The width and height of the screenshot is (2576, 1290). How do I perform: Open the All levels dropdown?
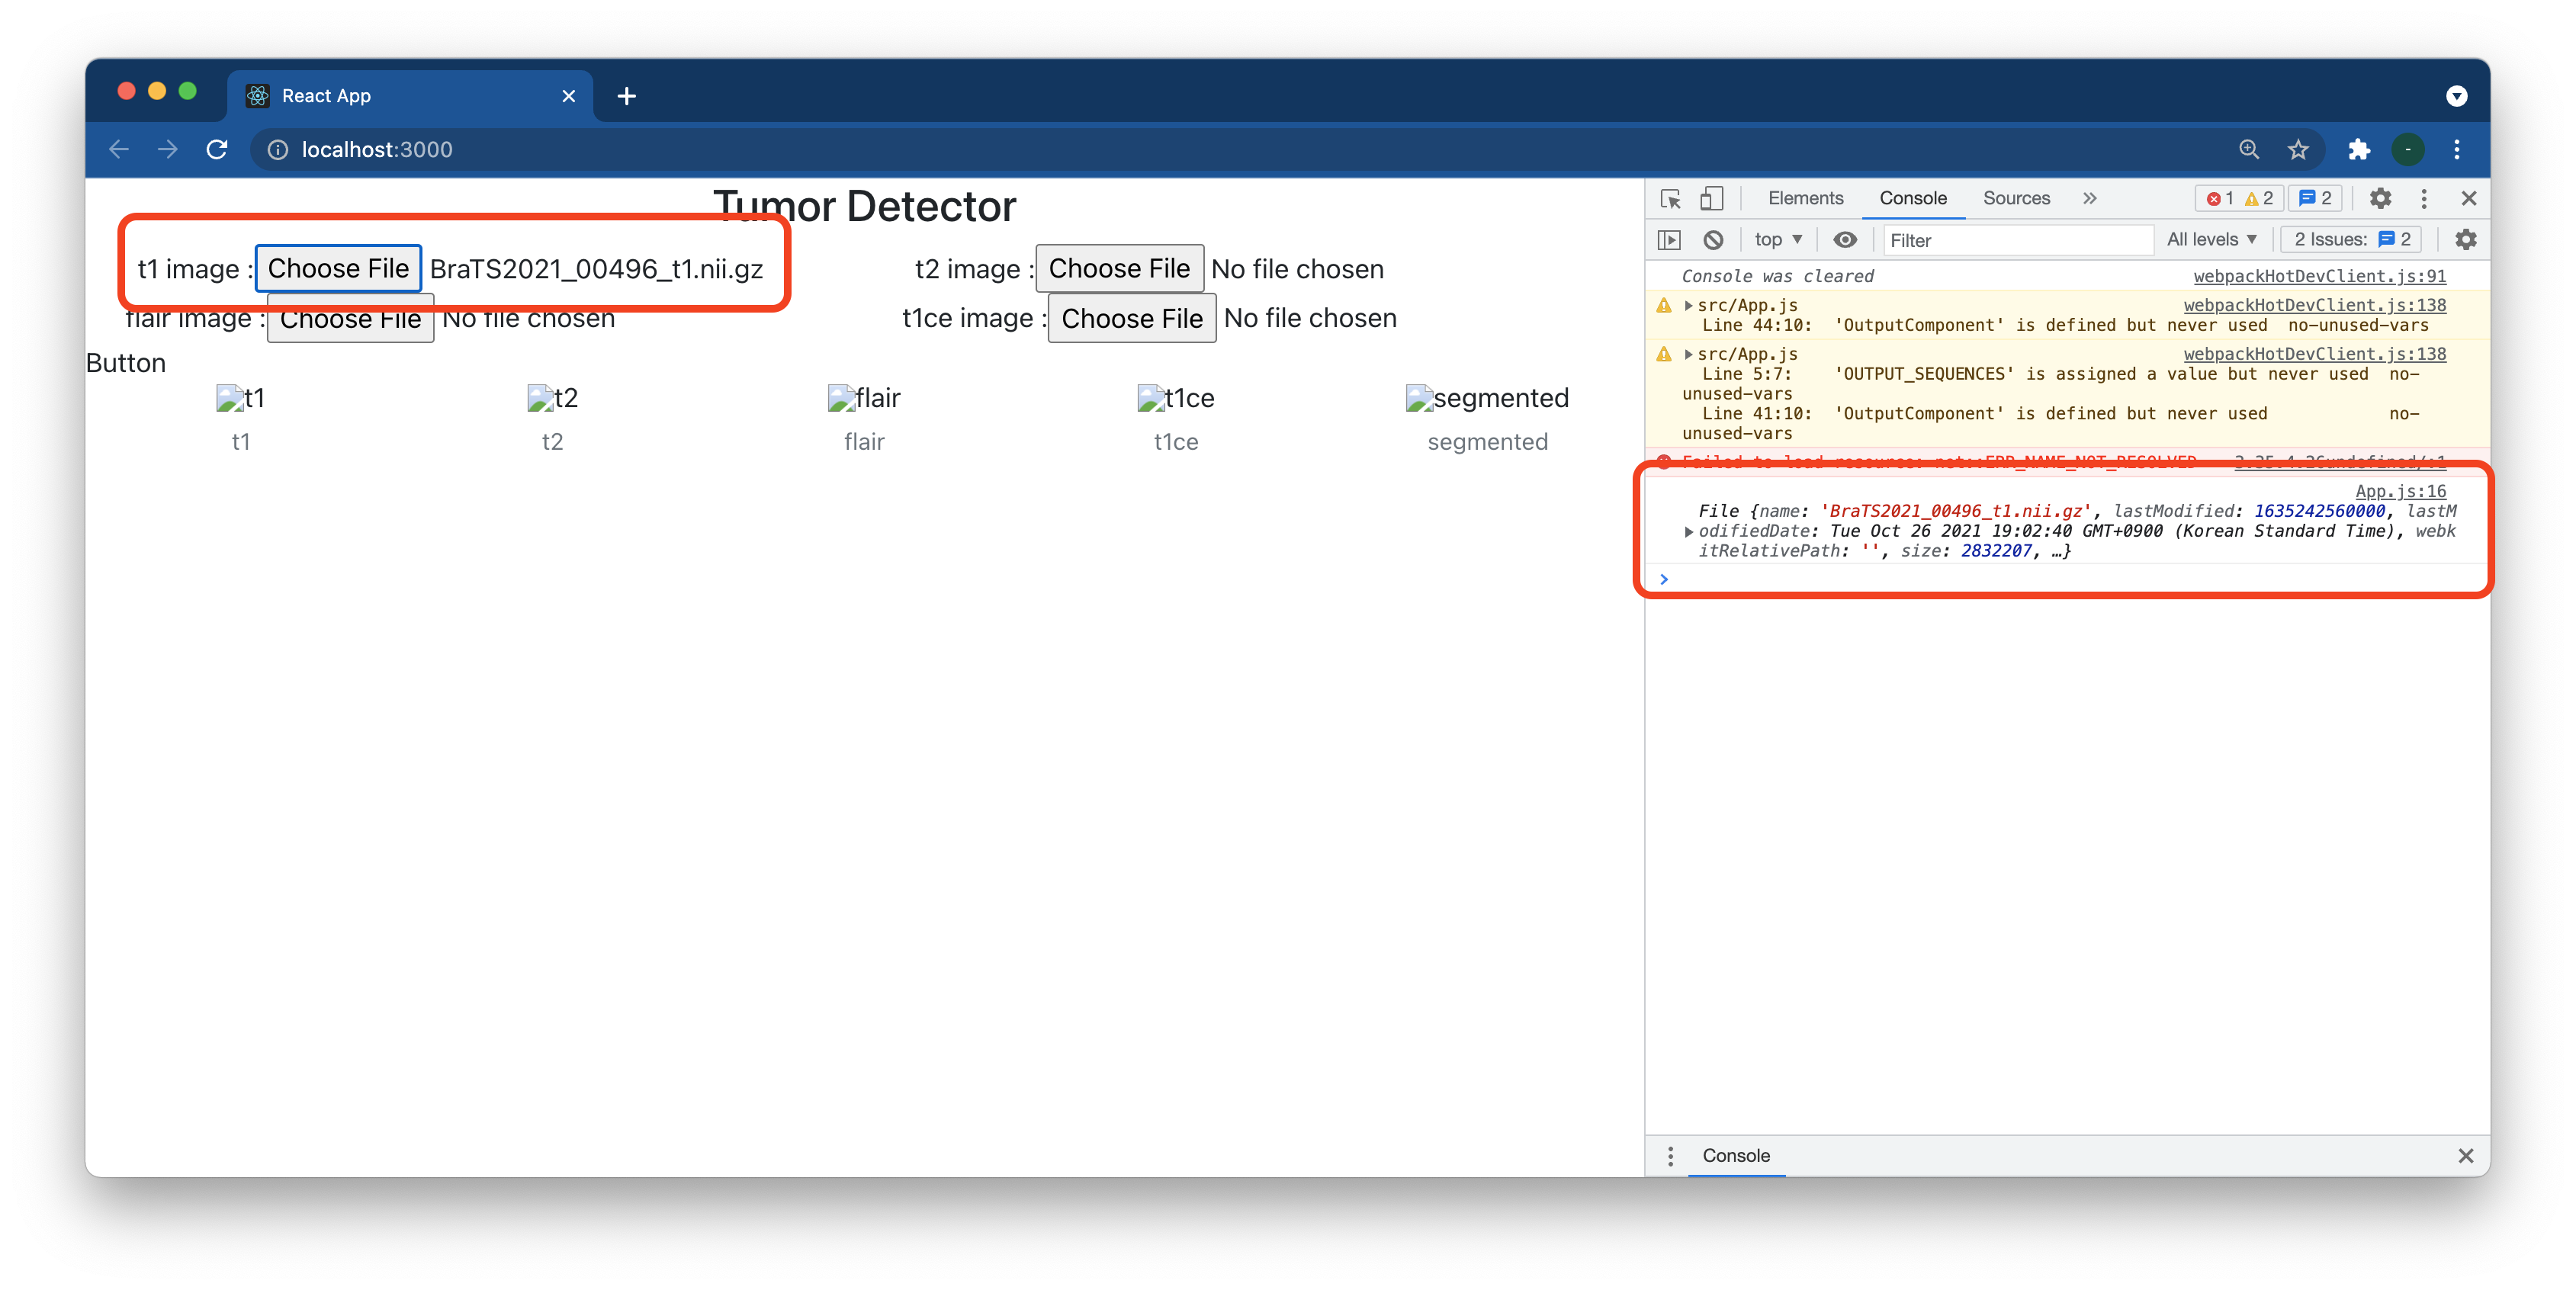[2211, 240]
